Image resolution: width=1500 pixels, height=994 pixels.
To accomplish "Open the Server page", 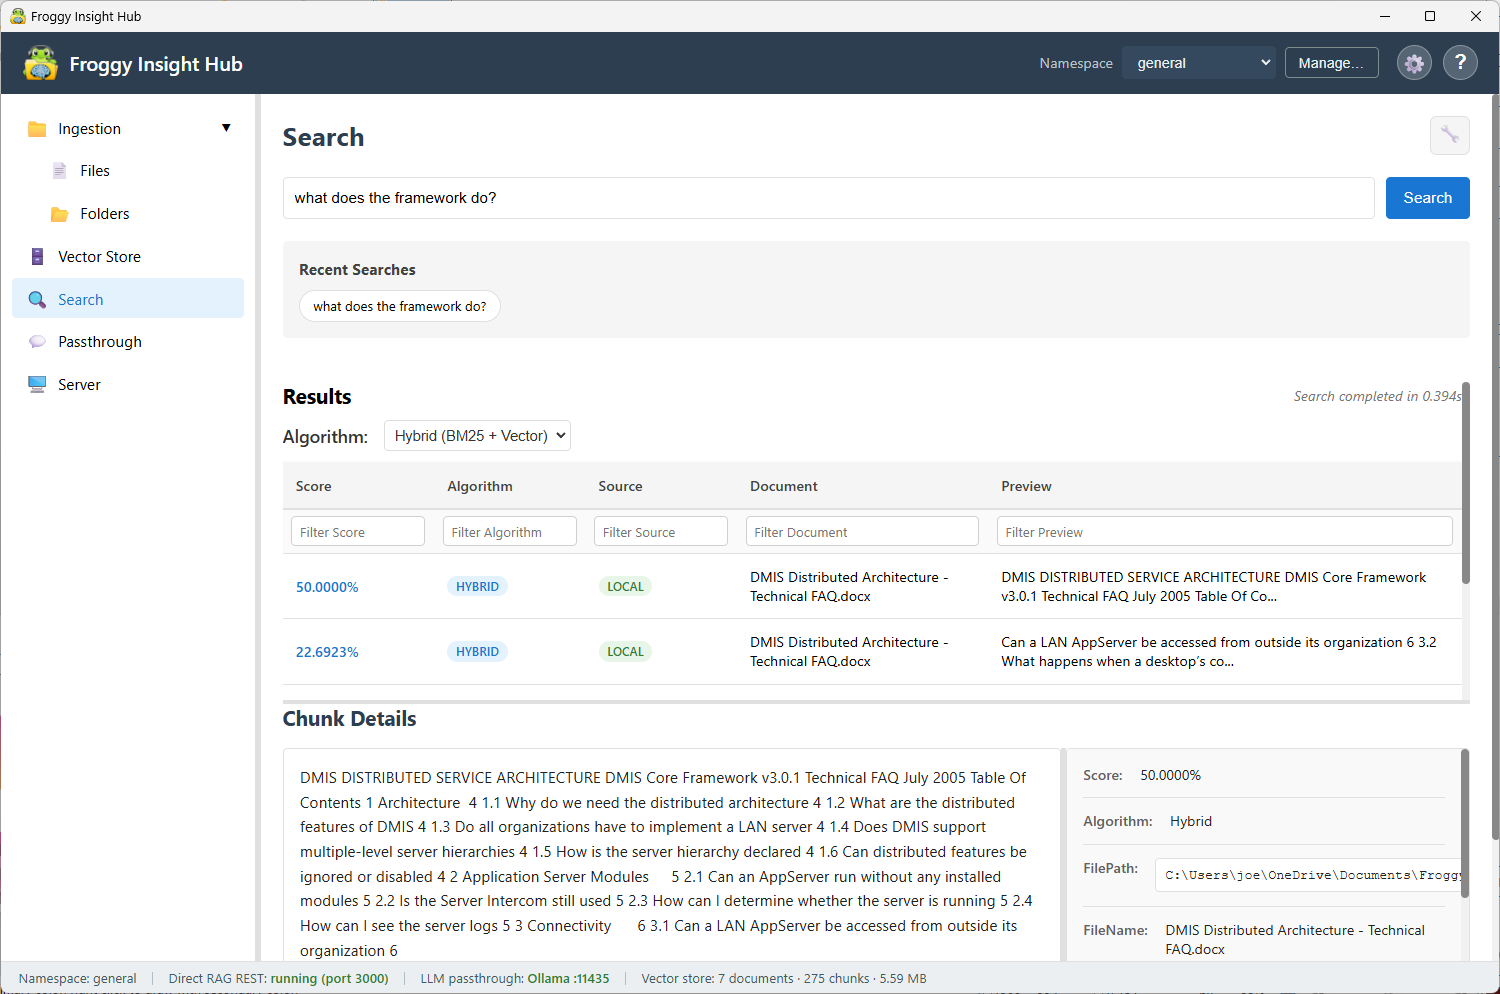I will (128, 385).
